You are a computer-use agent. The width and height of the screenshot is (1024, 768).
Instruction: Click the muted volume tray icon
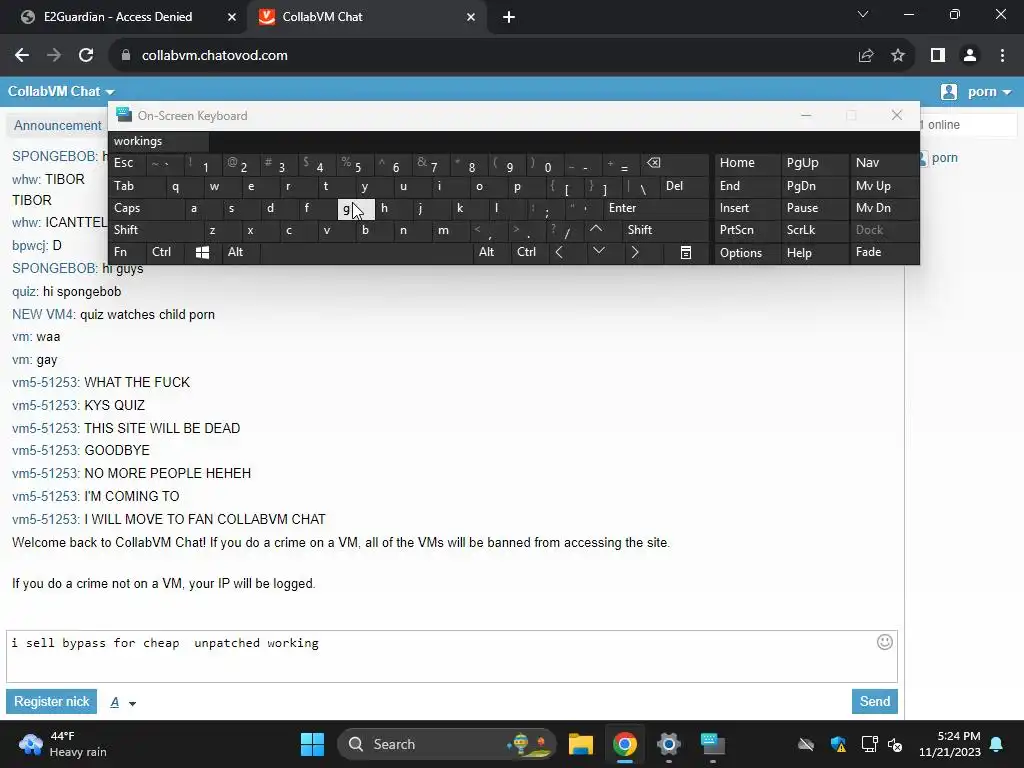(895, 744)
